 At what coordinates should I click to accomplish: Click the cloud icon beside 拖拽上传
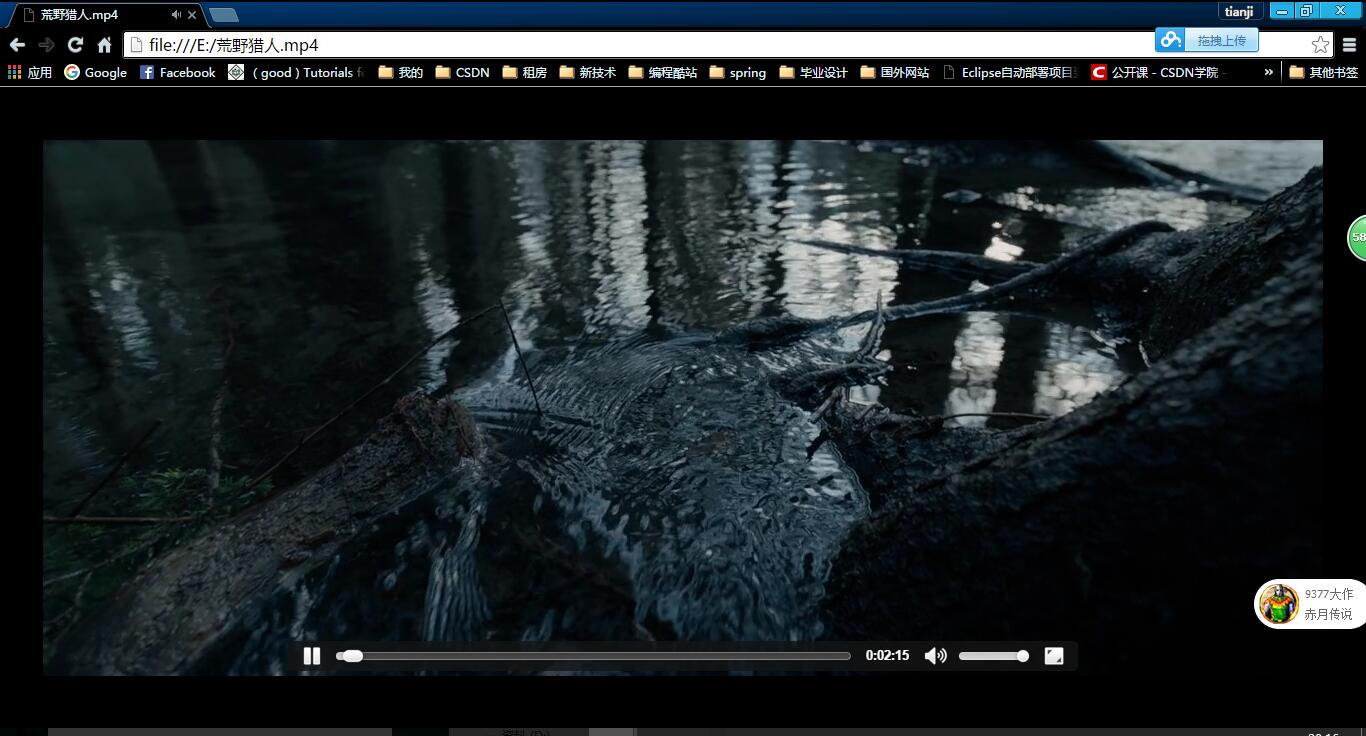[1170, 40]
